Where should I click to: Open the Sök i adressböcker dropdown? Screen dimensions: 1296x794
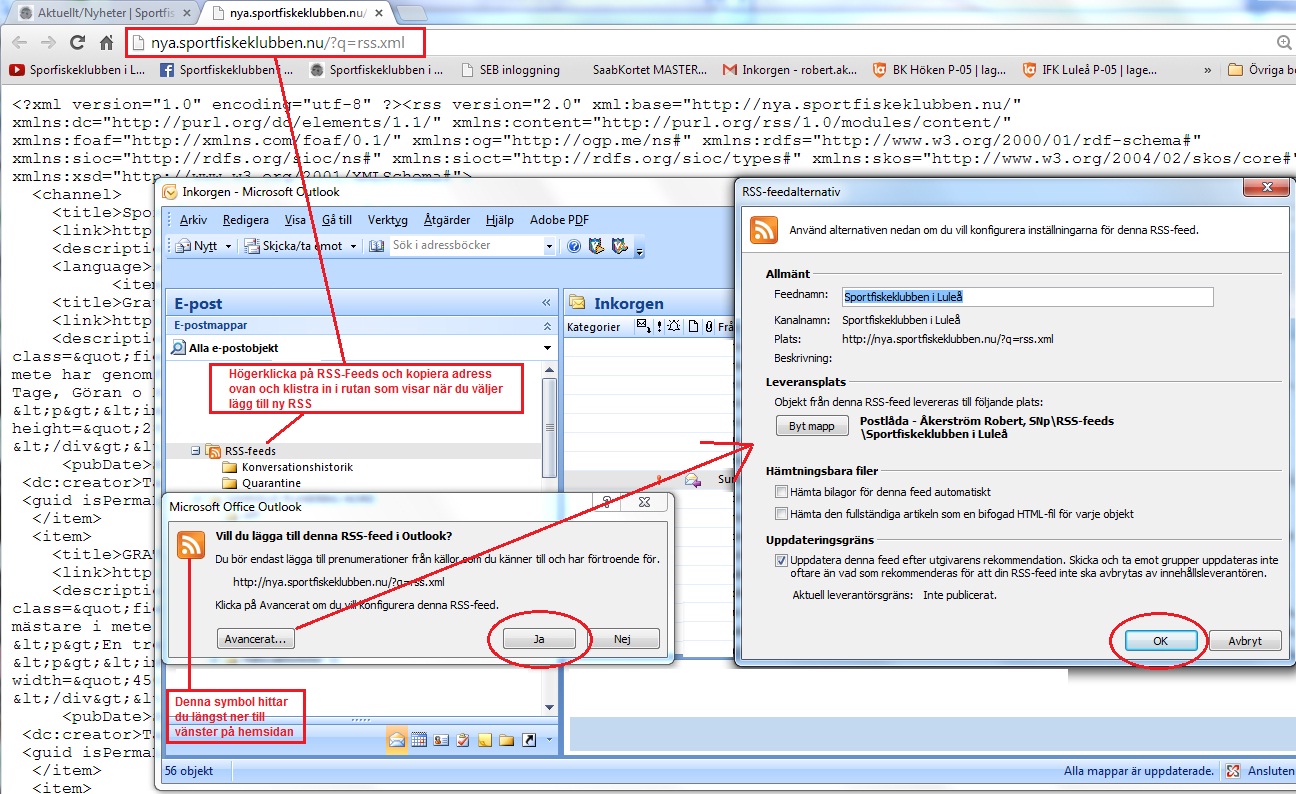click(x=549, y=246)
